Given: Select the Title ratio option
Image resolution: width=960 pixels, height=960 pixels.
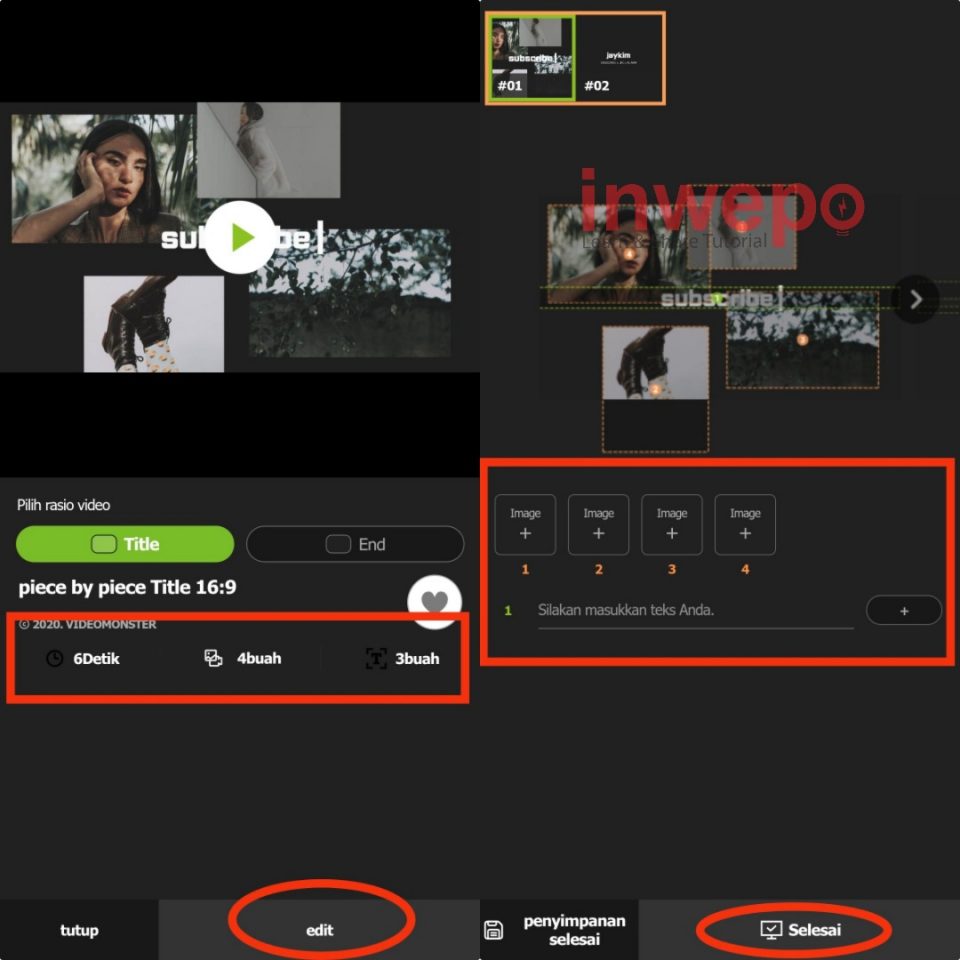Looking at the screenshot, I should click(124, 544).
